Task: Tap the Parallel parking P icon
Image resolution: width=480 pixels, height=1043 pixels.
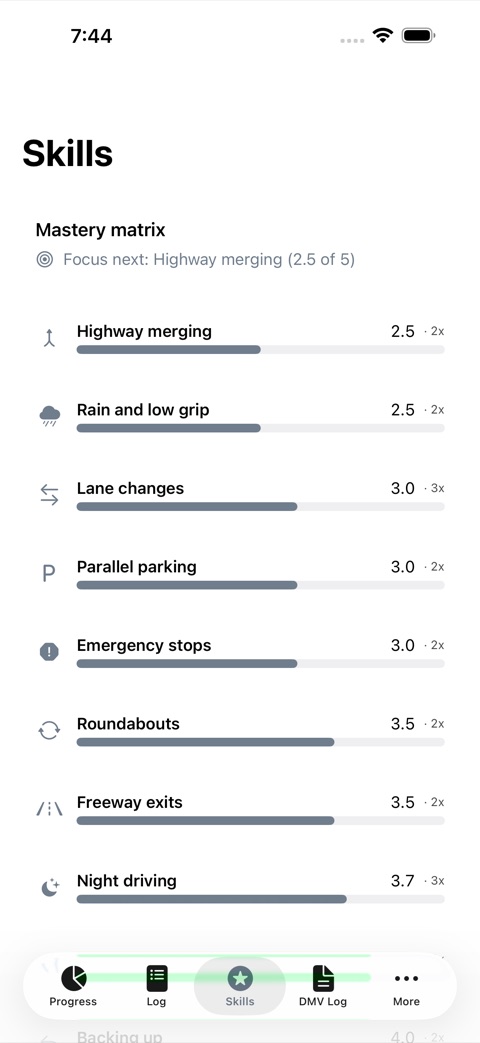Action: (49, 573)
